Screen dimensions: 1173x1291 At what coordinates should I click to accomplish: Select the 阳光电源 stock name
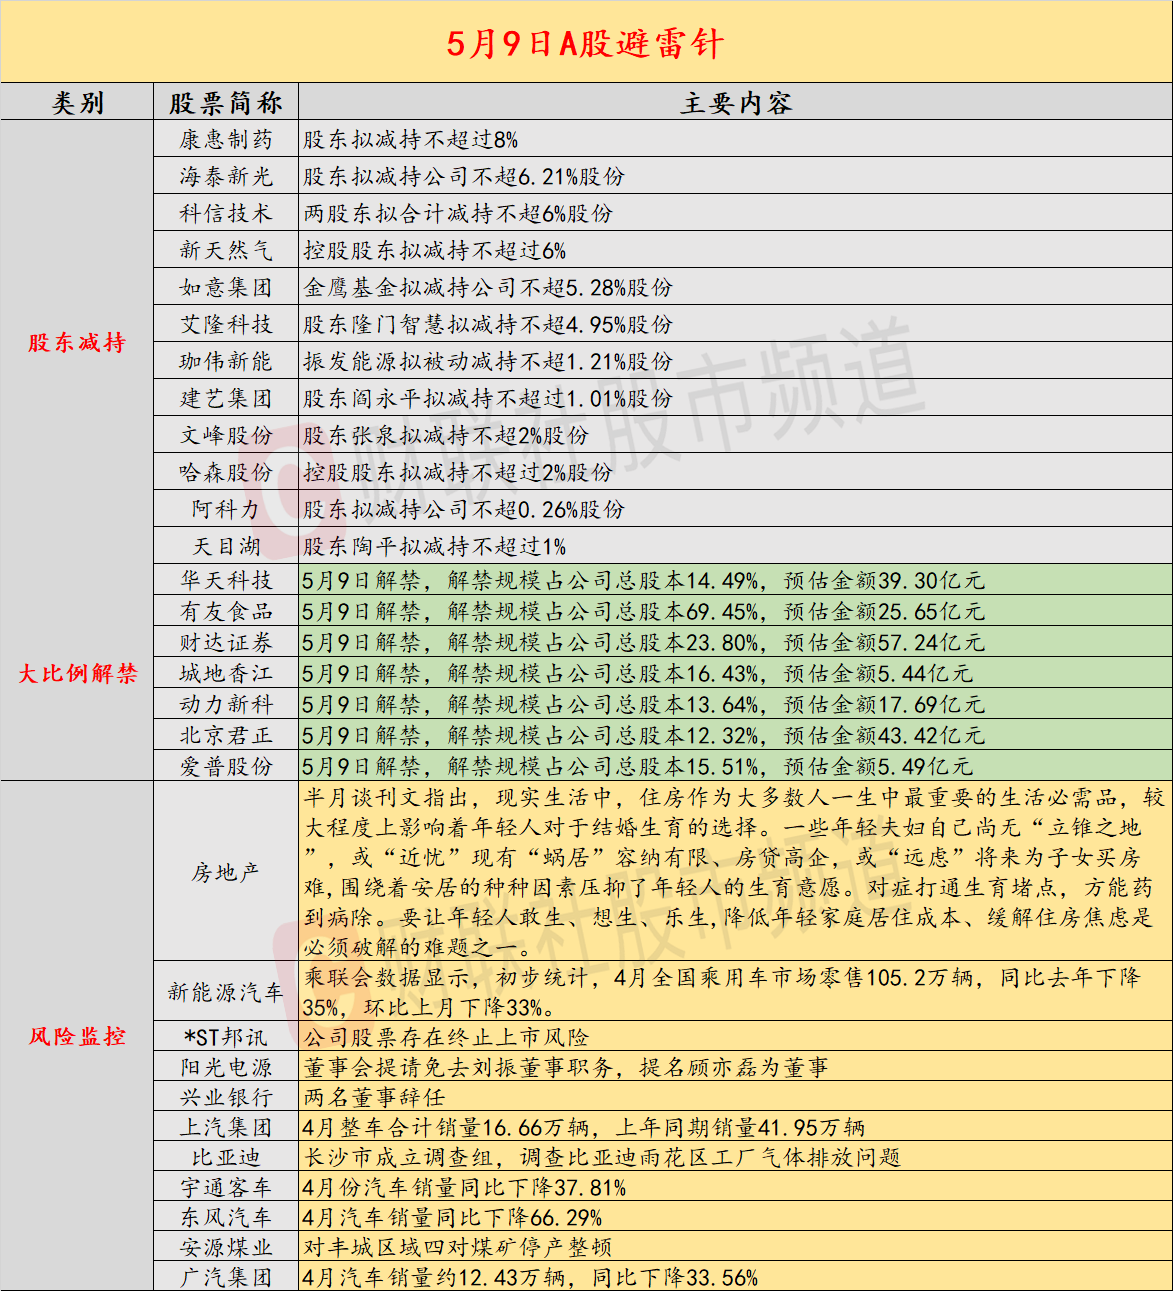[226, 1067]
